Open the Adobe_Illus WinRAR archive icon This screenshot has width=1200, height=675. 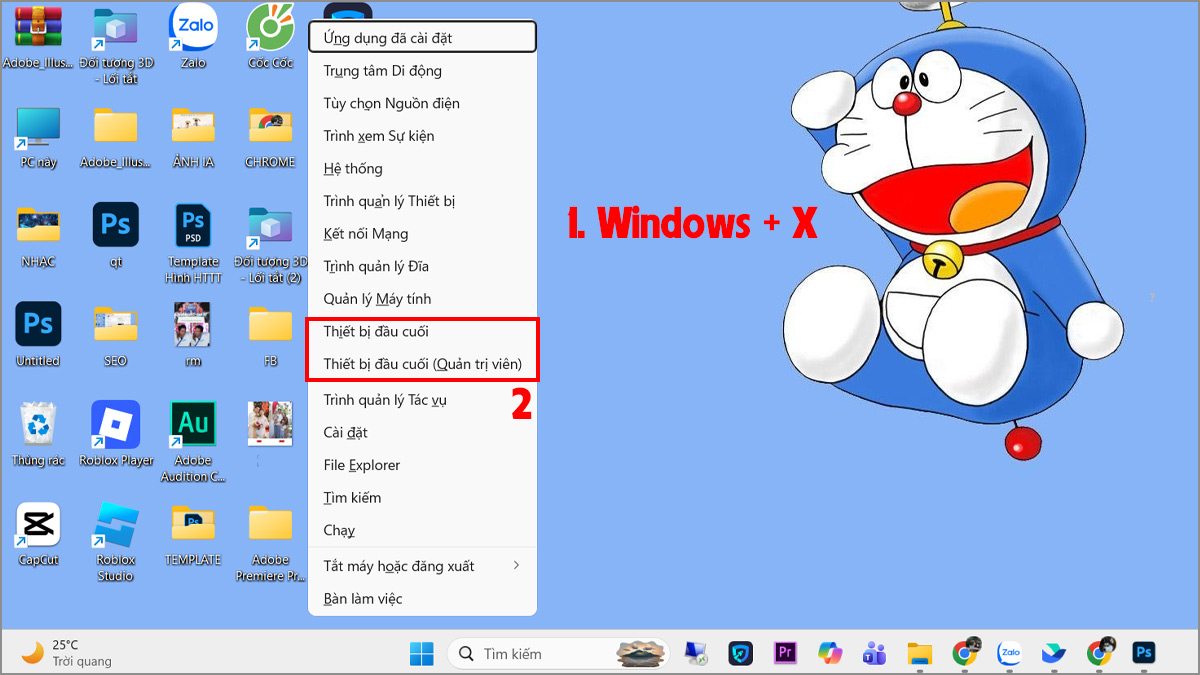(x=38, y=38)
